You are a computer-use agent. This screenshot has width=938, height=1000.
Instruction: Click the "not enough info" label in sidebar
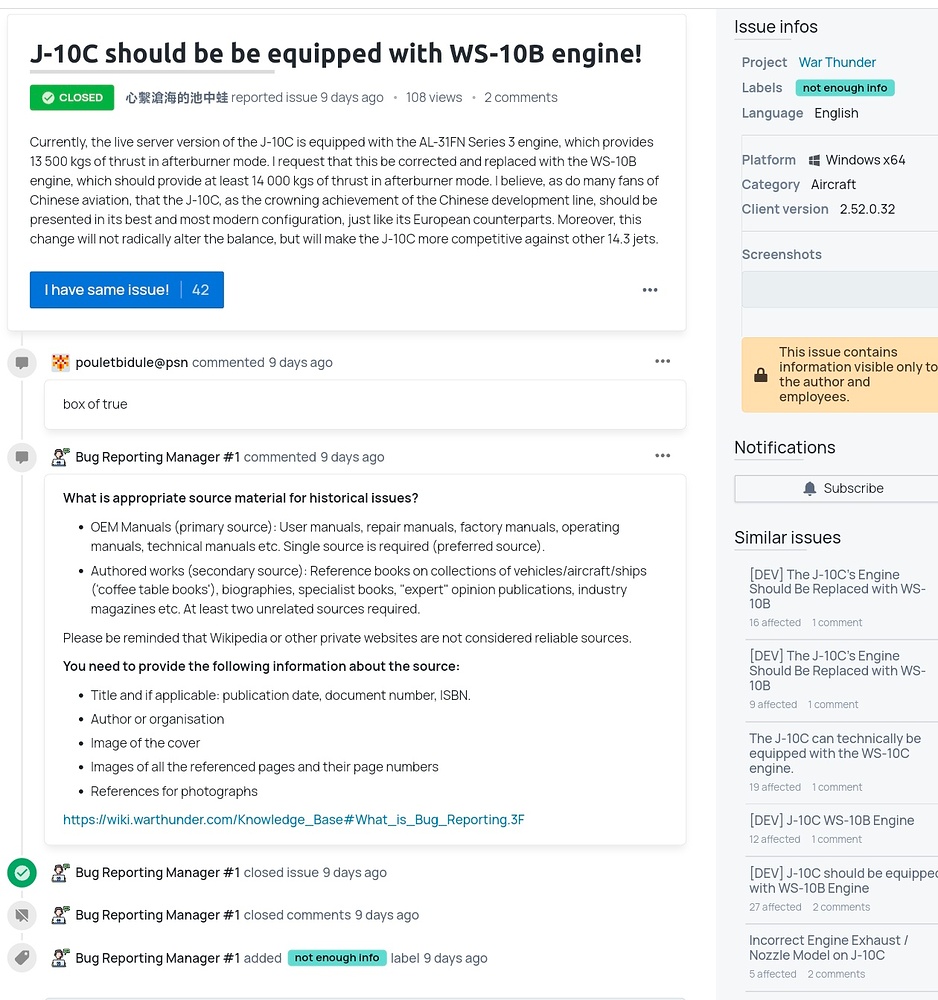coord(845,88)
